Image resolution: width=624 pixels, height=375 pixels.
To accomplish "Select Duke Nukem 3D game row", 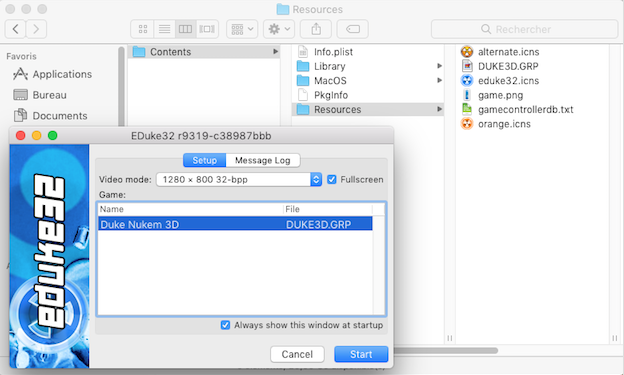I will coord(235,224).
